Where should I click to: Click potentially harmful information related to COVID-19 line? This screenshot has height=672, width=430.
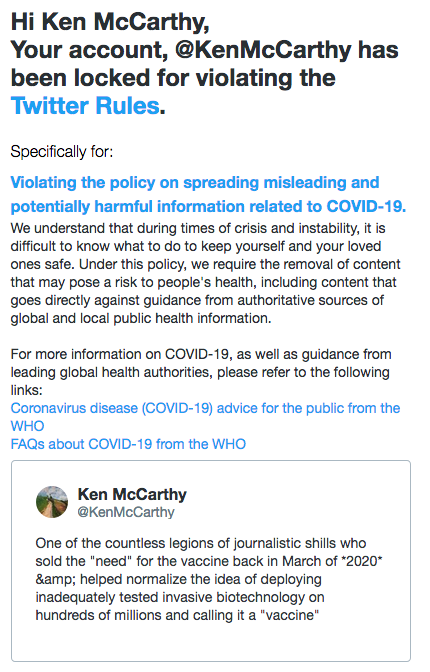(x=208, y=207)
